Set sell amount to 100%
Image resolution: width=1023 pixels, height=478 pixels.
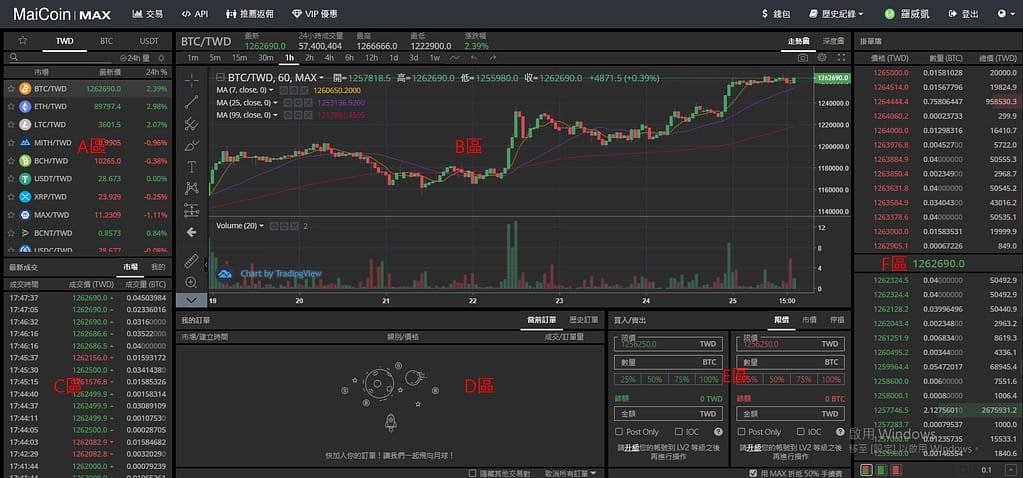pos(831,380)
